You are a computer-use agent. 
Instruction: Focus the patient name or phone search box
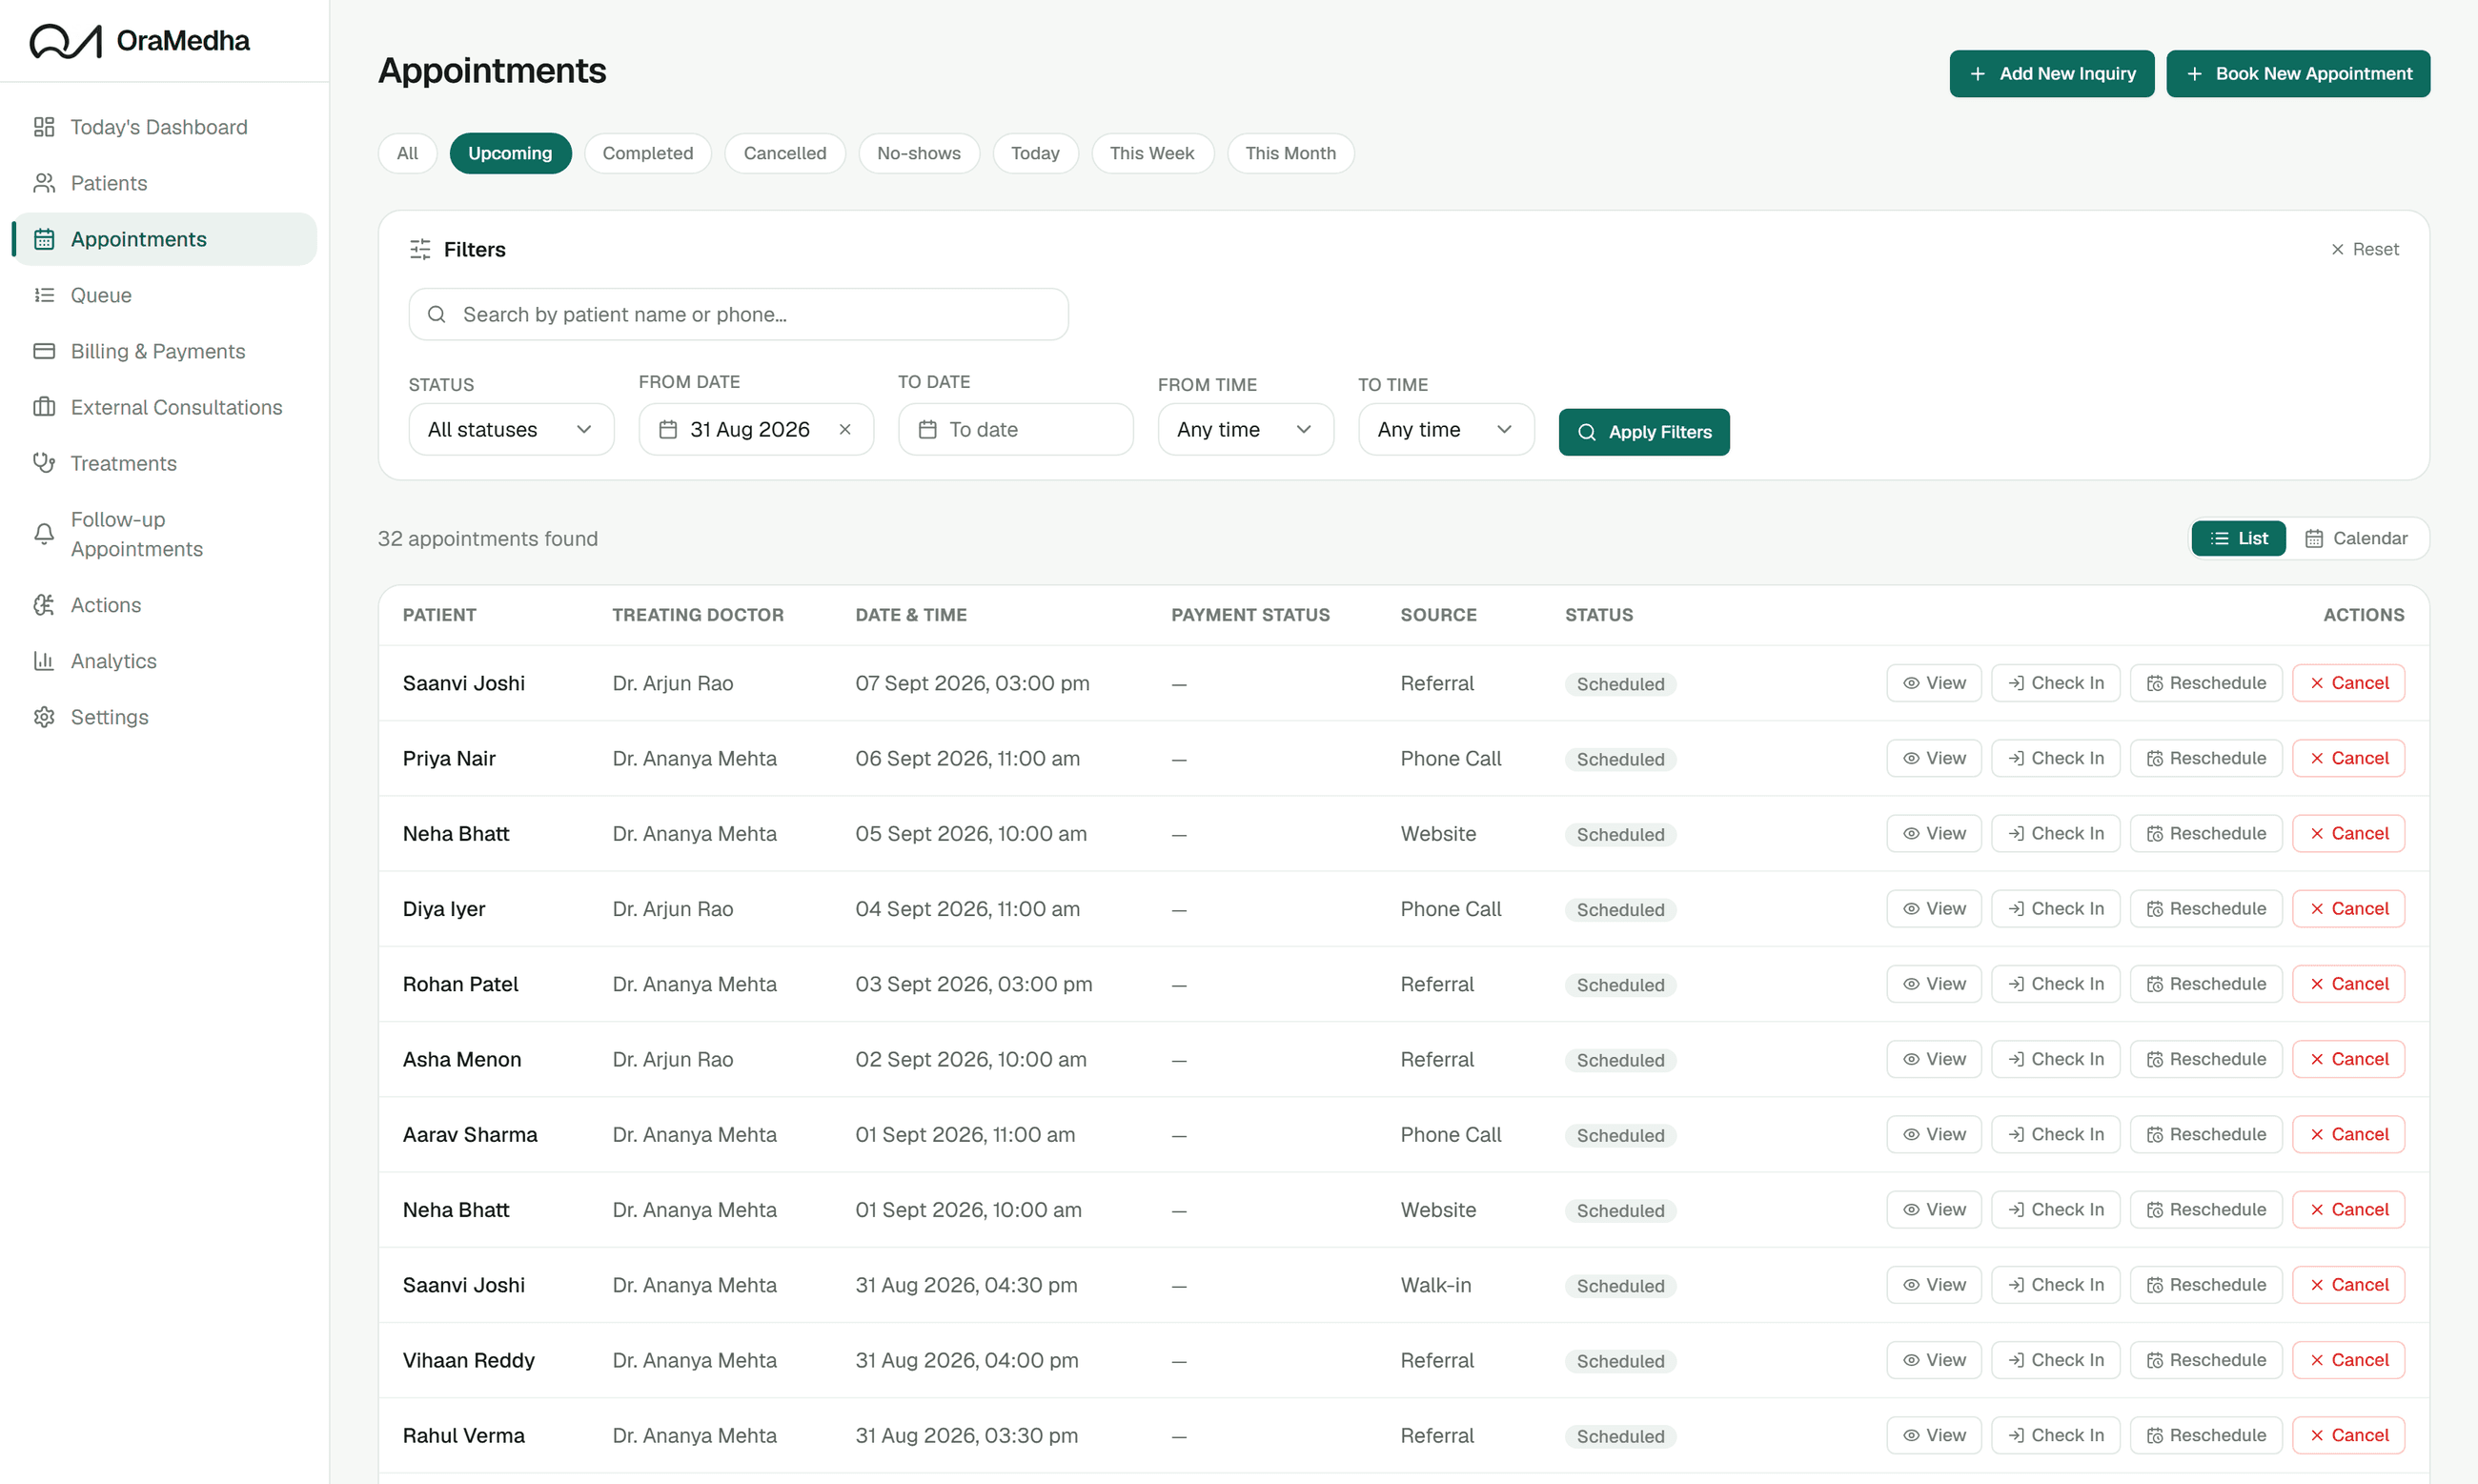click(x=738, y=314)
